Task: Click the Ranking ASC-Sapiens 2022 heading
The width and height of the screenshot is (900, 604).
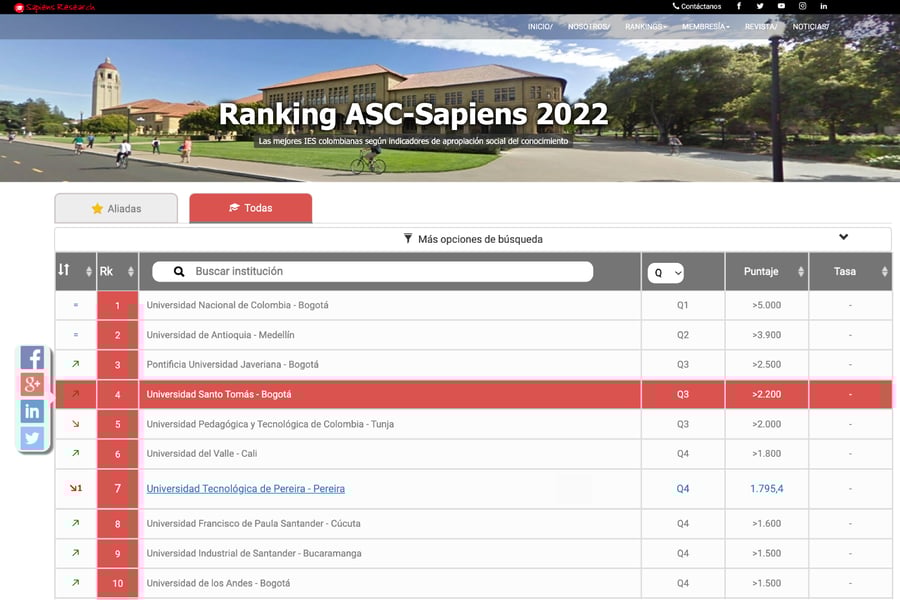Action: click(x=413, y=114)
